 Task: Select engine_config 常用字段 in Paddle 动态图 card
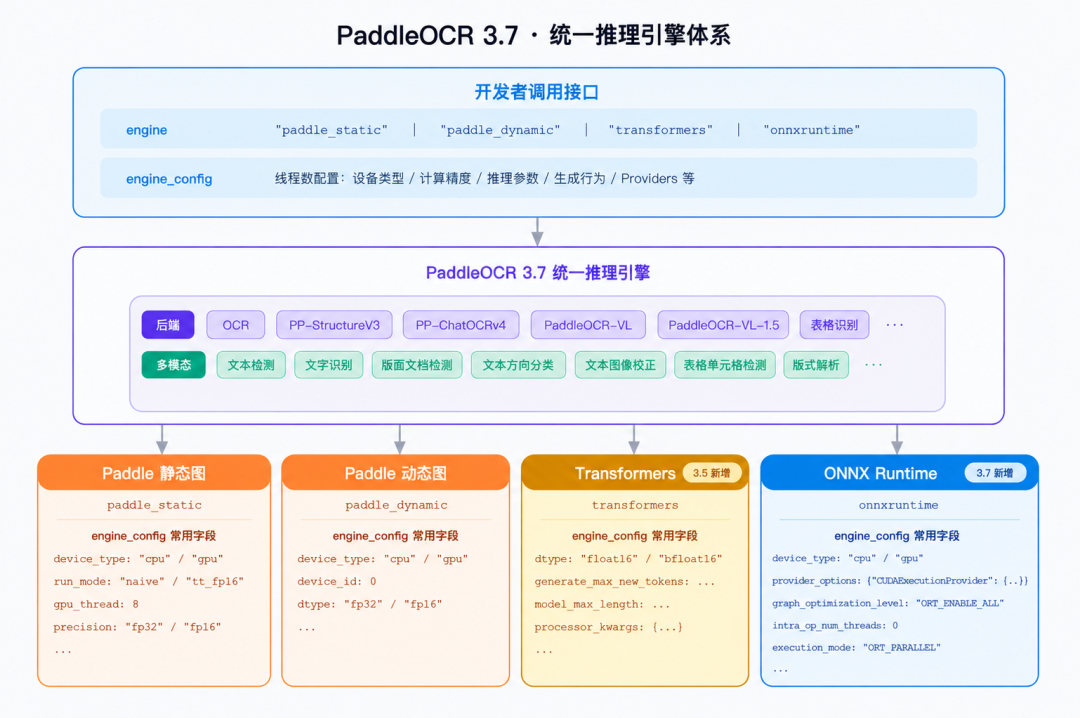tap(395, 535)
